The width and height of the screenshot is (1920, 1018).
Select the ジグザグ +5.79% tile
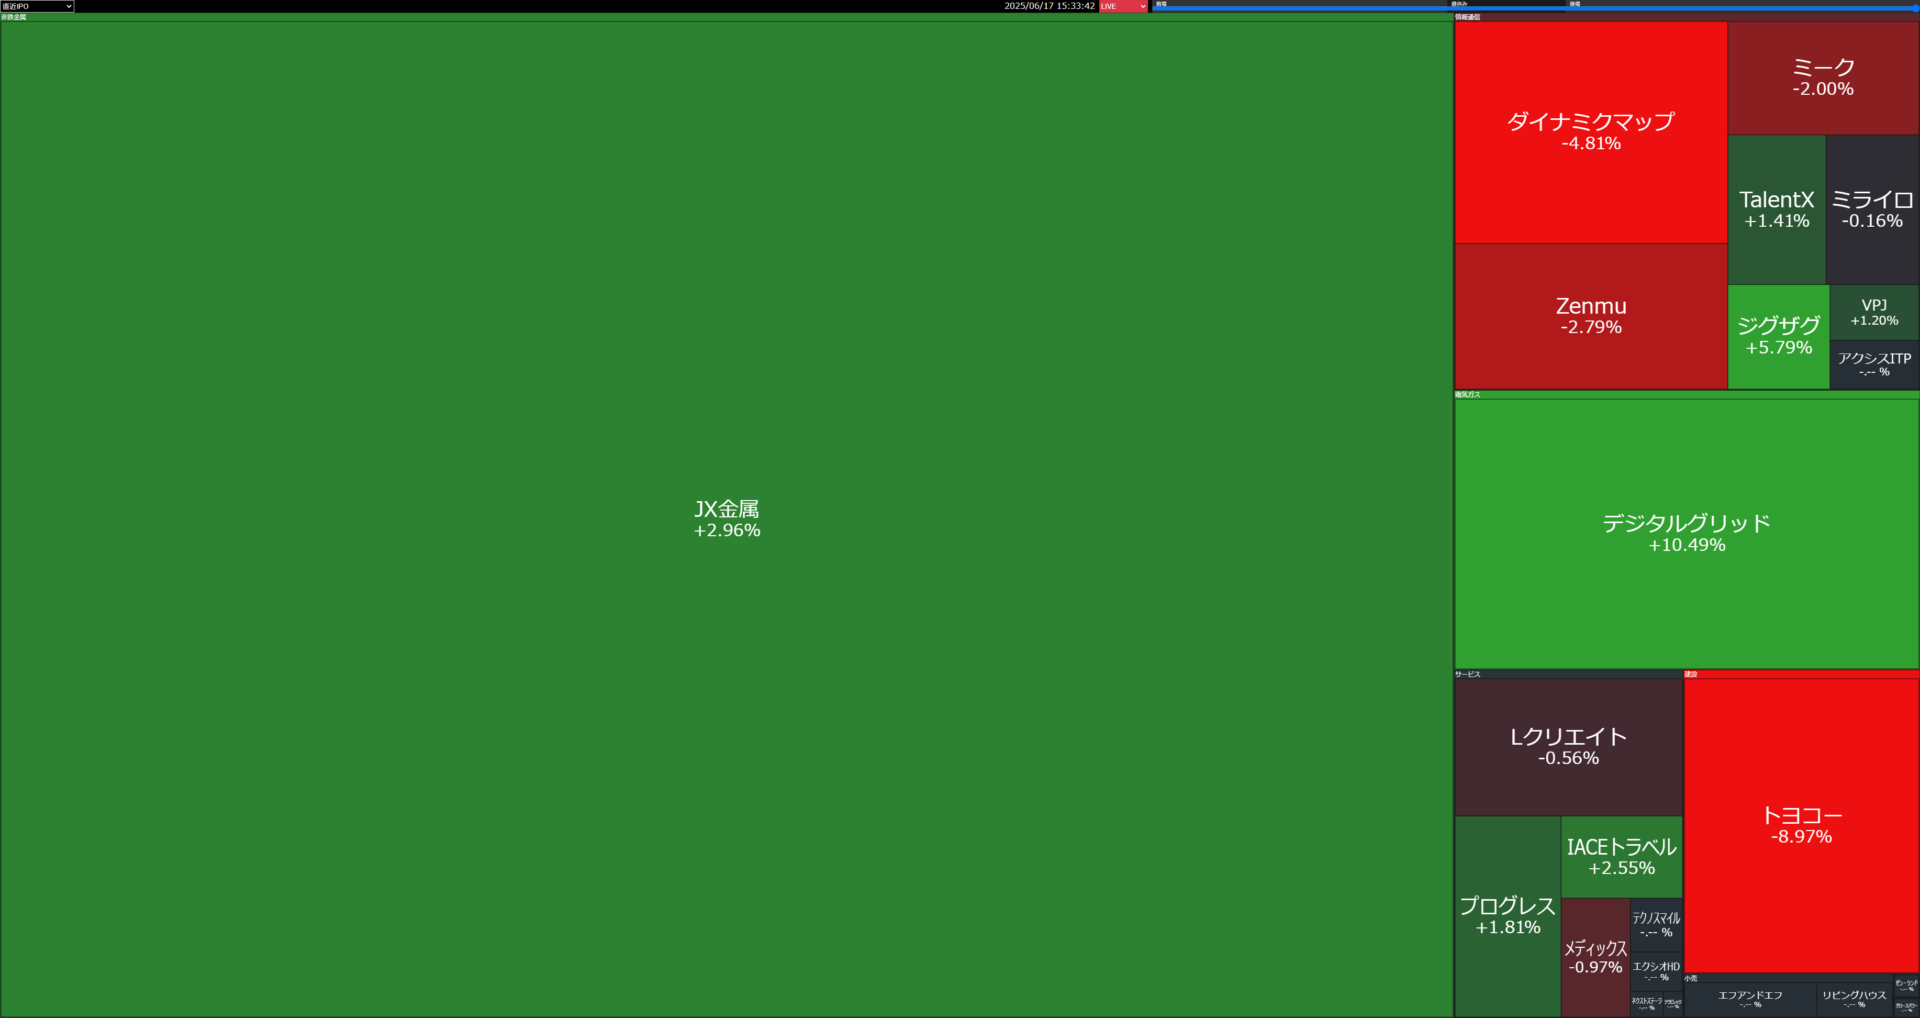(x=1778, y=337)
